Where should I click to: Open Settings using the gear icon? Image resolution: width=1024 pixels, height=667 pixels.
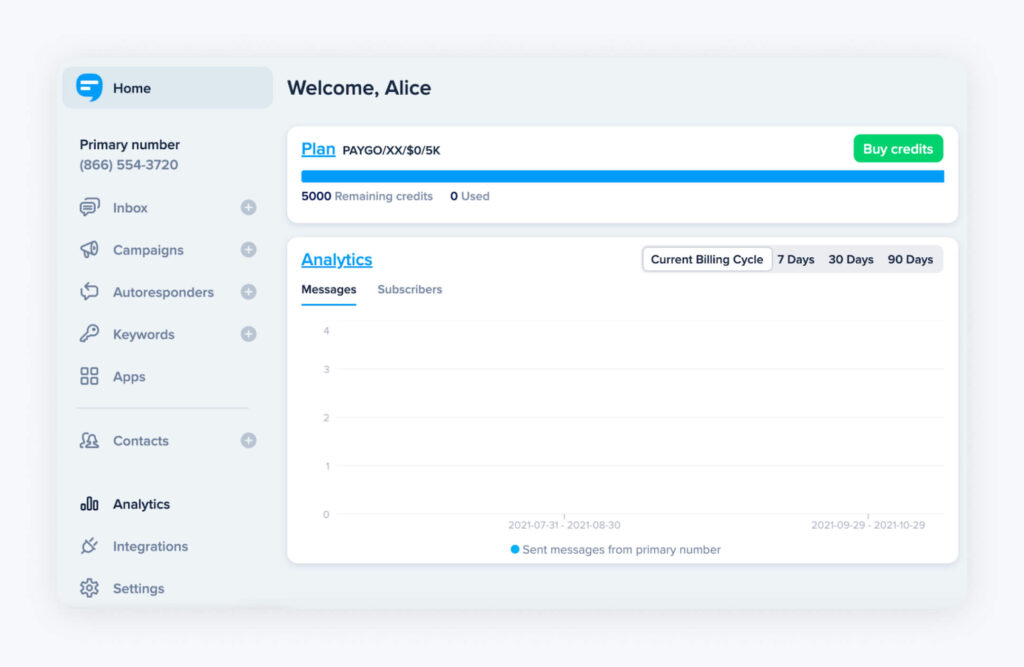[x=92, y=588]
